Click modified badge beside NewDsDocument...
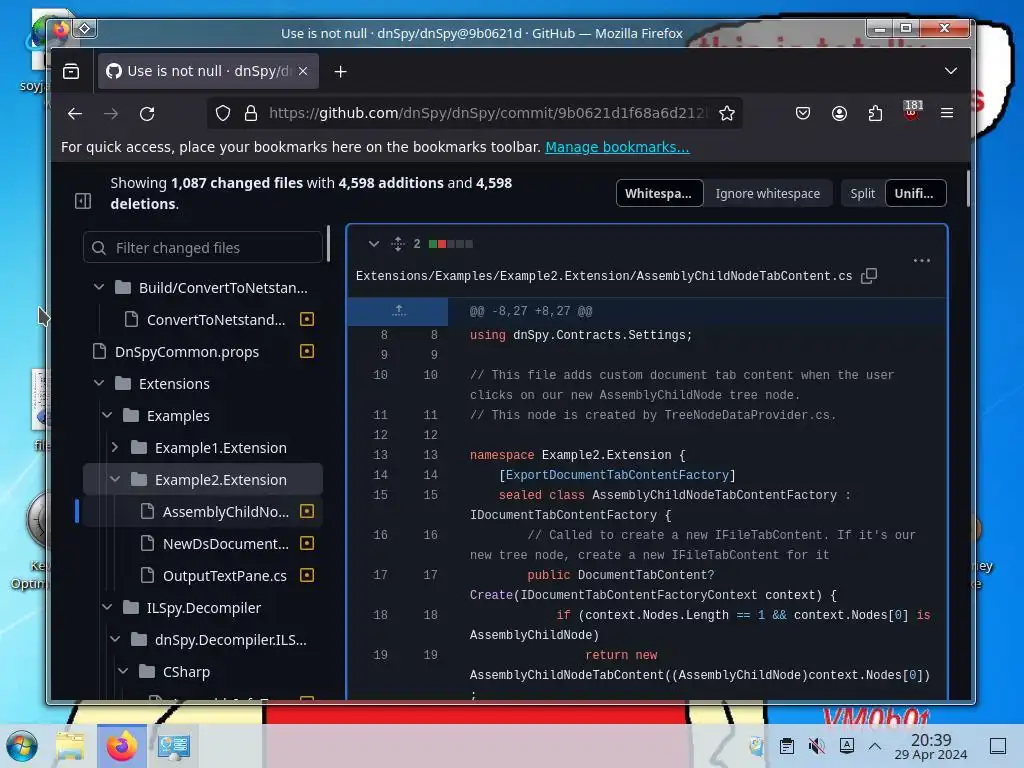This screenshot has height=768, width=1024. (306, 543)
